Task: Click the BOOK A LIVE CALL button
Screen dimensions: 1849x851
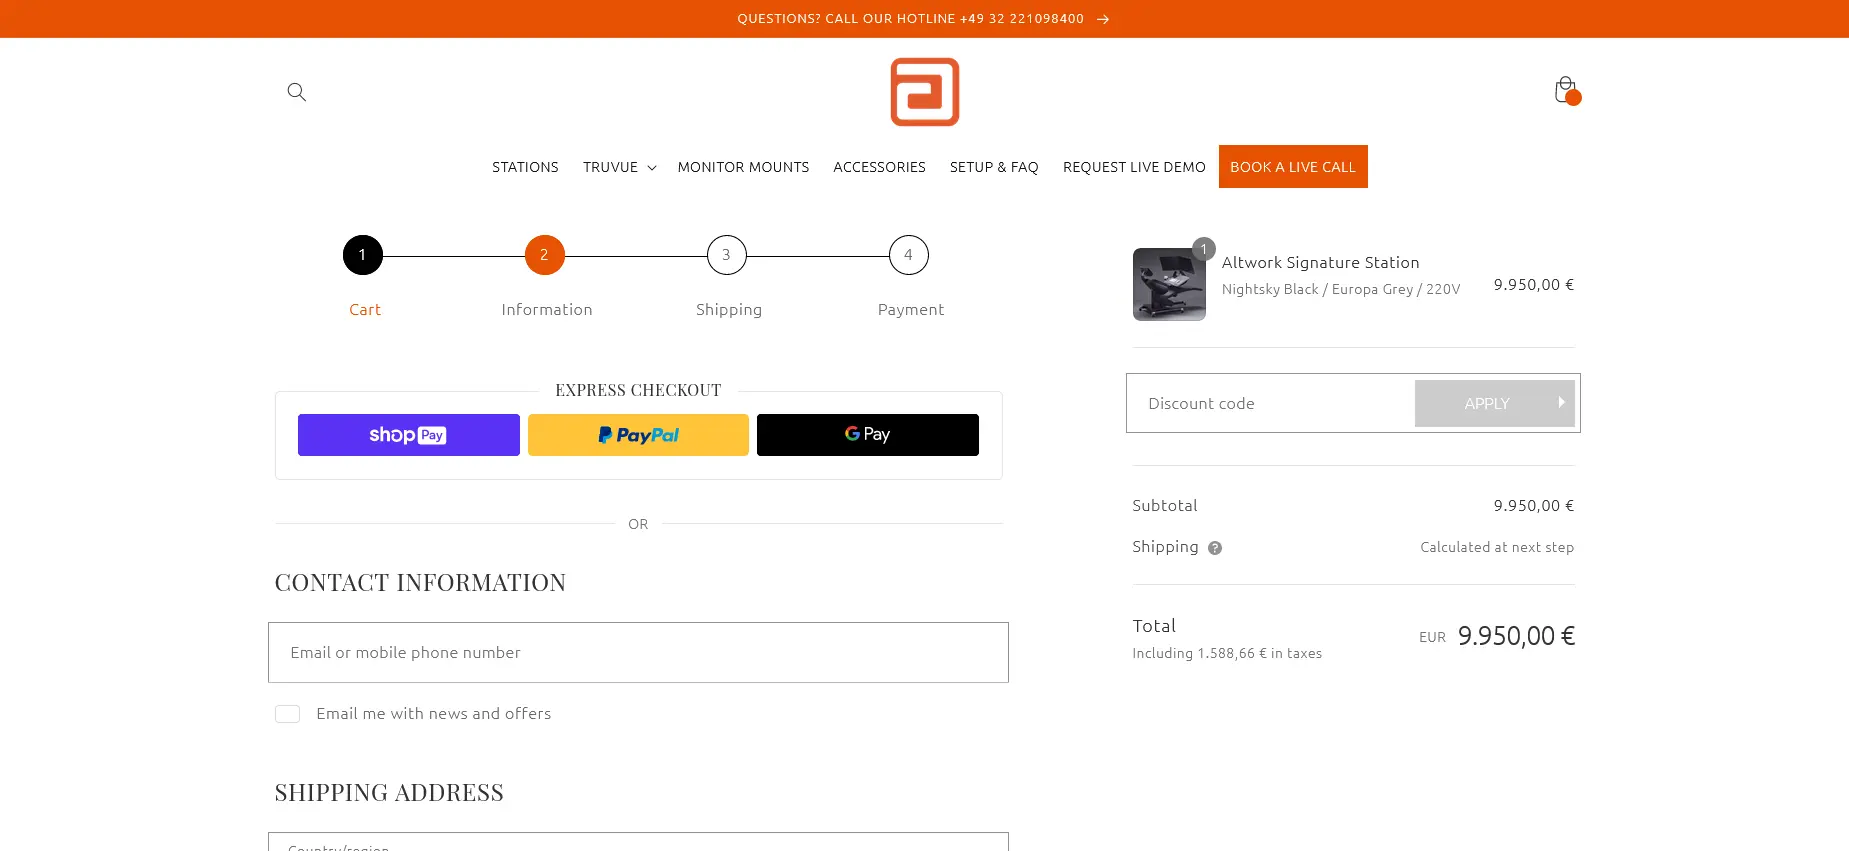Action: (x=1293, y=167)
